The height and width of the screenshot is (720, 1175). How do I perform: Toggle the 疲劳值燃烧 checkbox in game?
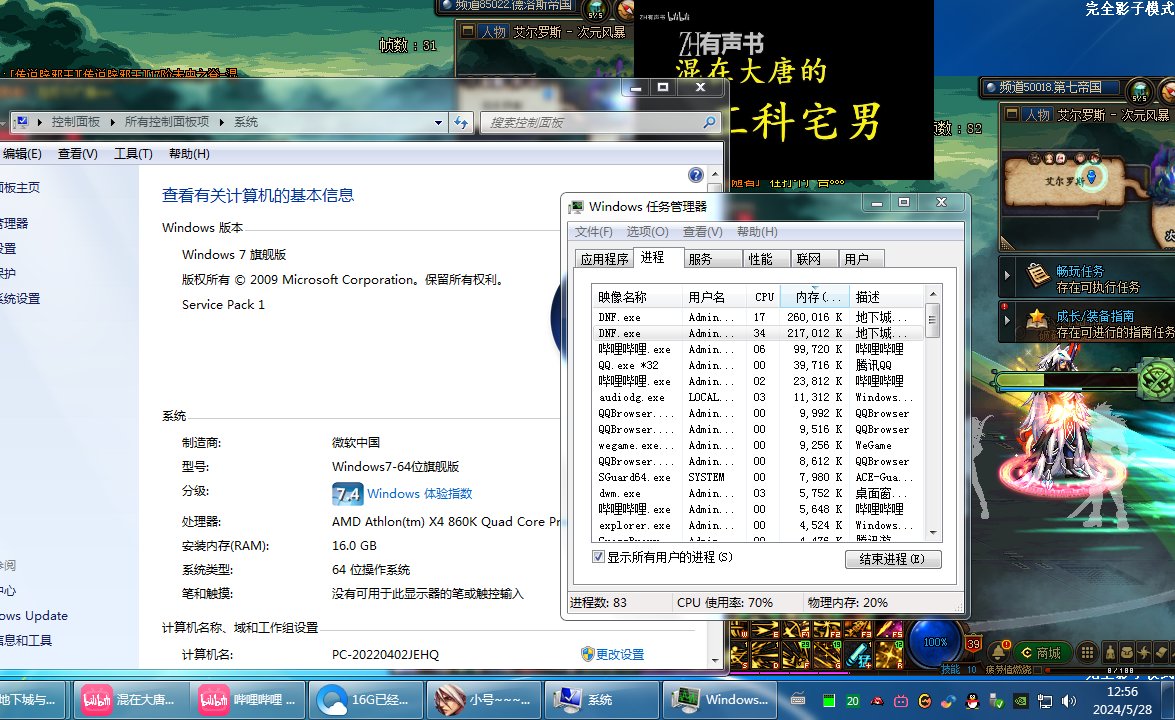[1037, 669]
